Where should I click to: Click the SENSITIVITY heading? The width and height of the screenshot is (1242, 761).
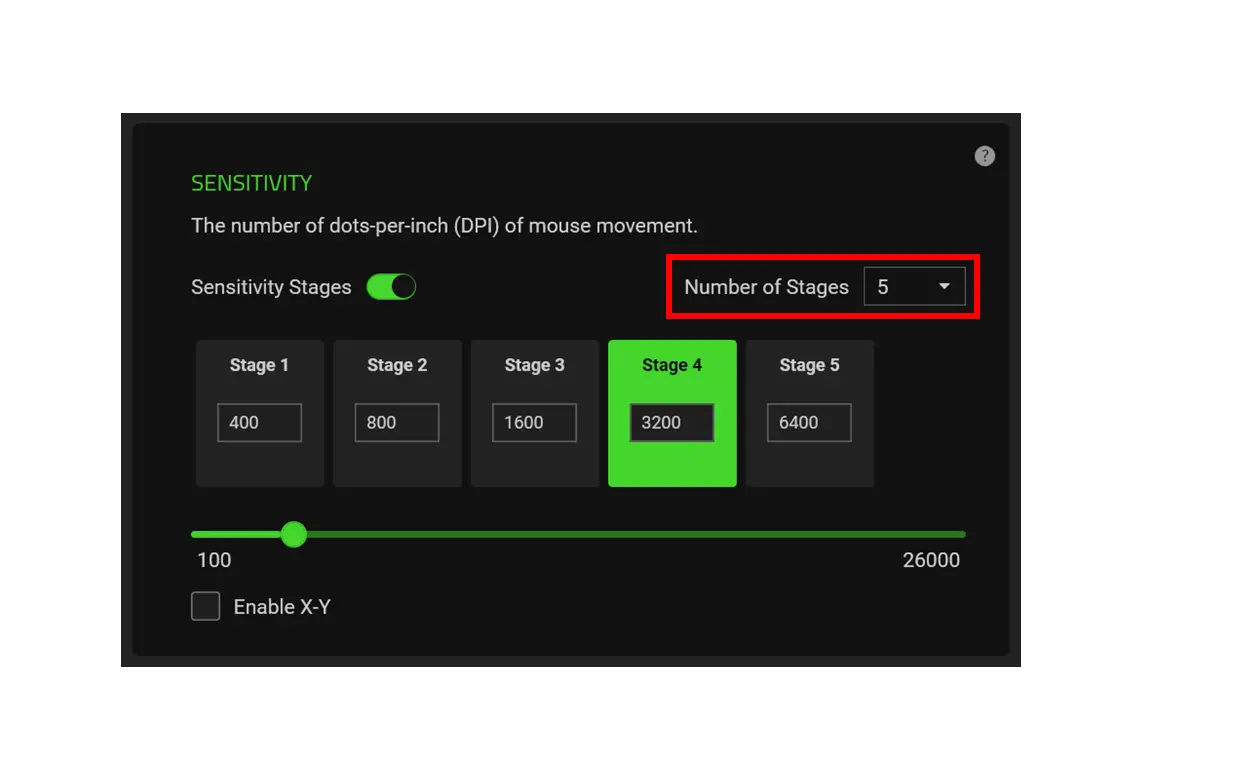coord(251,183)
